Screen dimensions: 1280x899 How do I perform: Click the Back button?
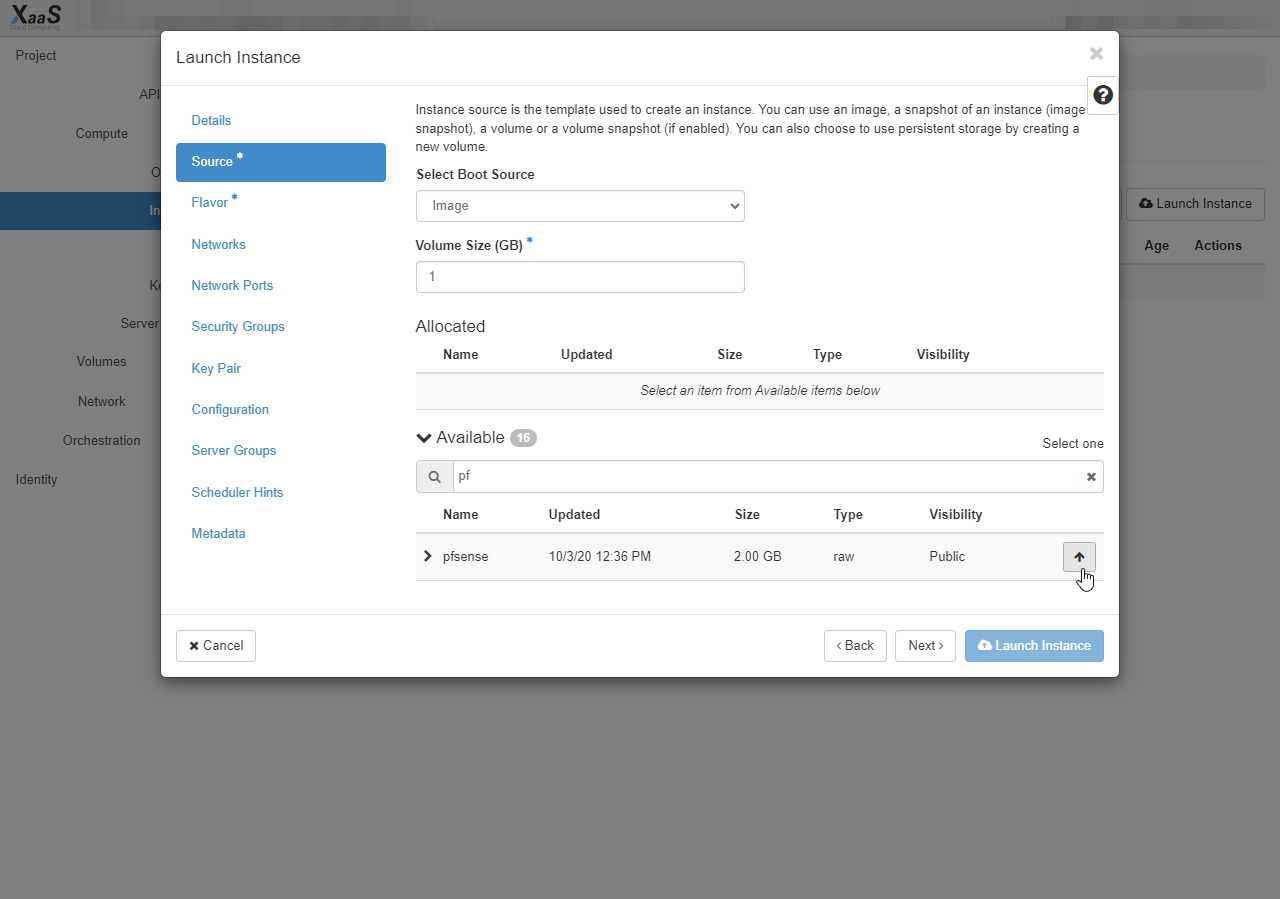point(855,646)
